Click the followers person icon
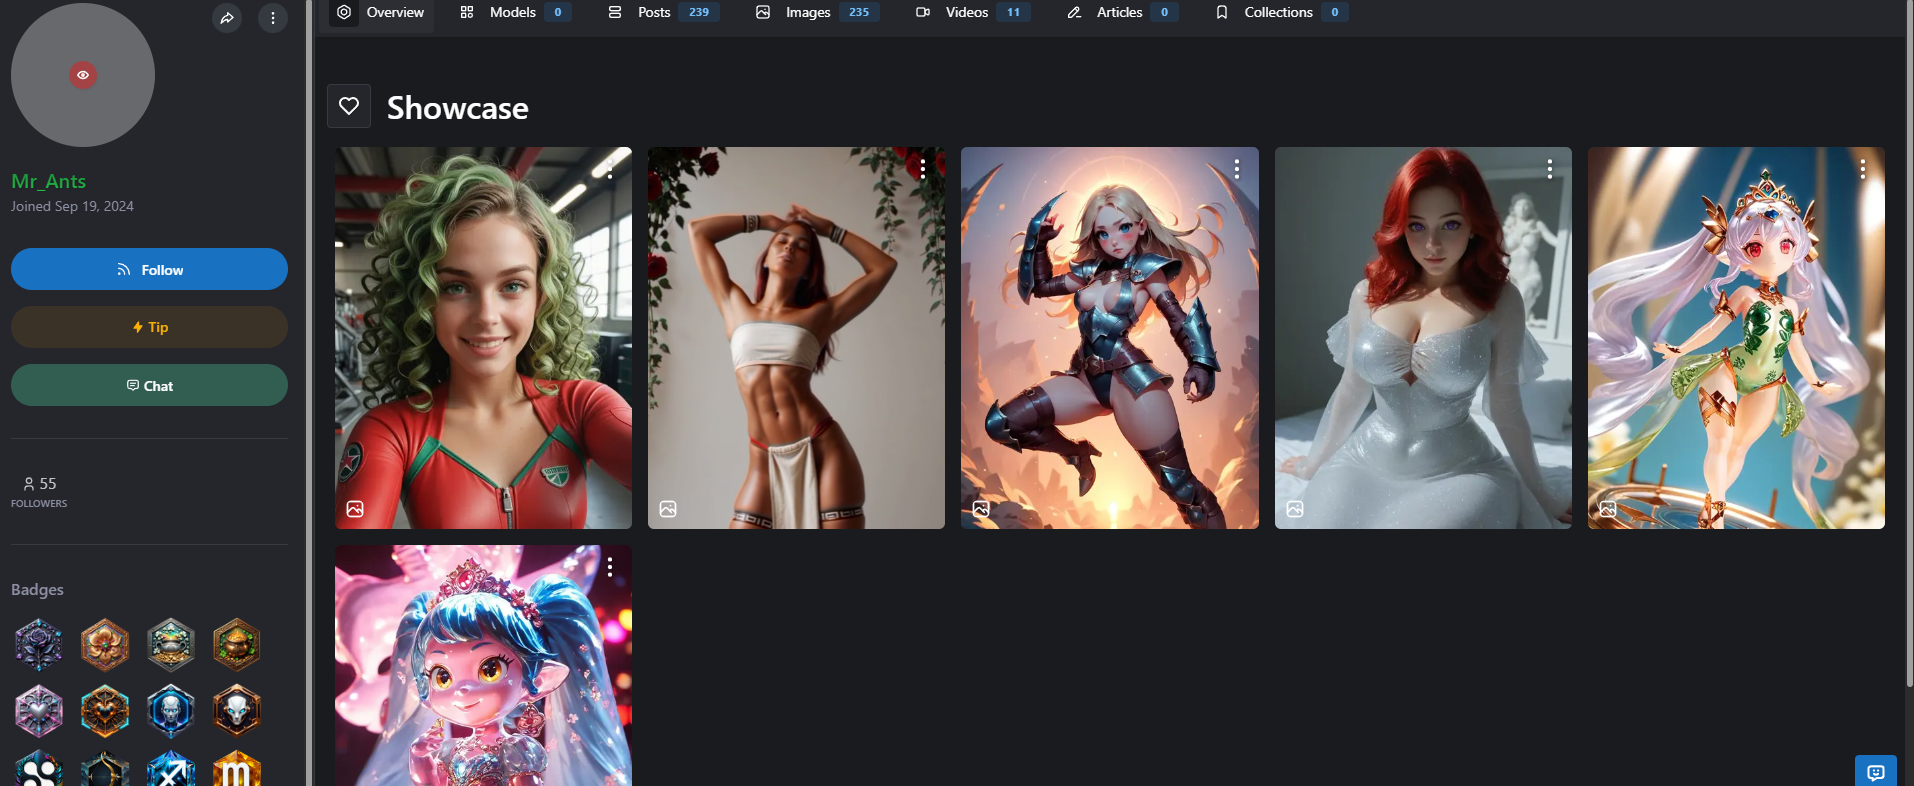Viewport: 1914px width, 786px height. (x=29, y=484)
